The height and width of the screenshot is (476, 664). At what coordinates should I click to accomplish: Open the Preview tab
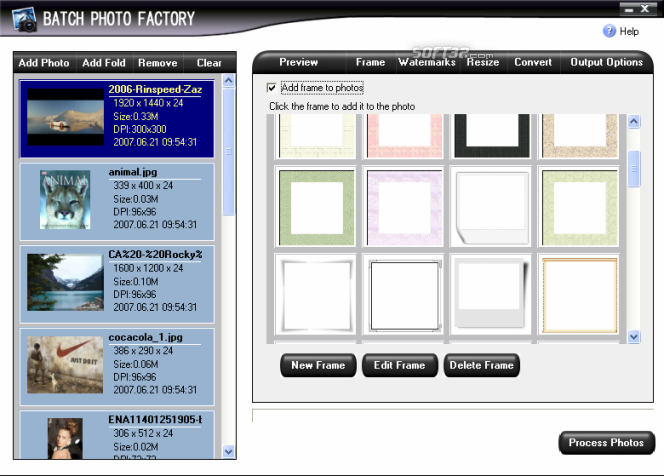coord(299,62)
